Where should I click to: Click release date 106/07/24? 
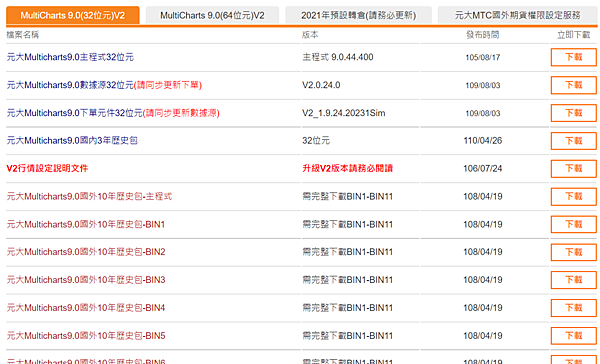(483, 168)
